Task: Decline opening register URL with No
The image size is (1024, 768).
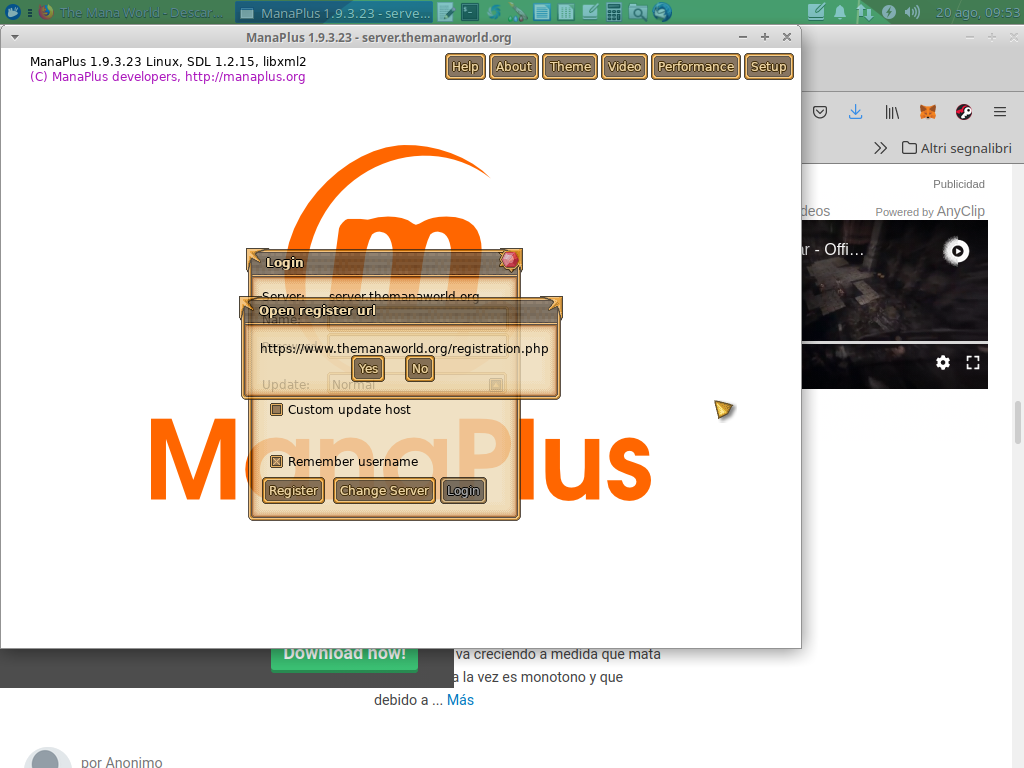Action: tap(420, 368)
